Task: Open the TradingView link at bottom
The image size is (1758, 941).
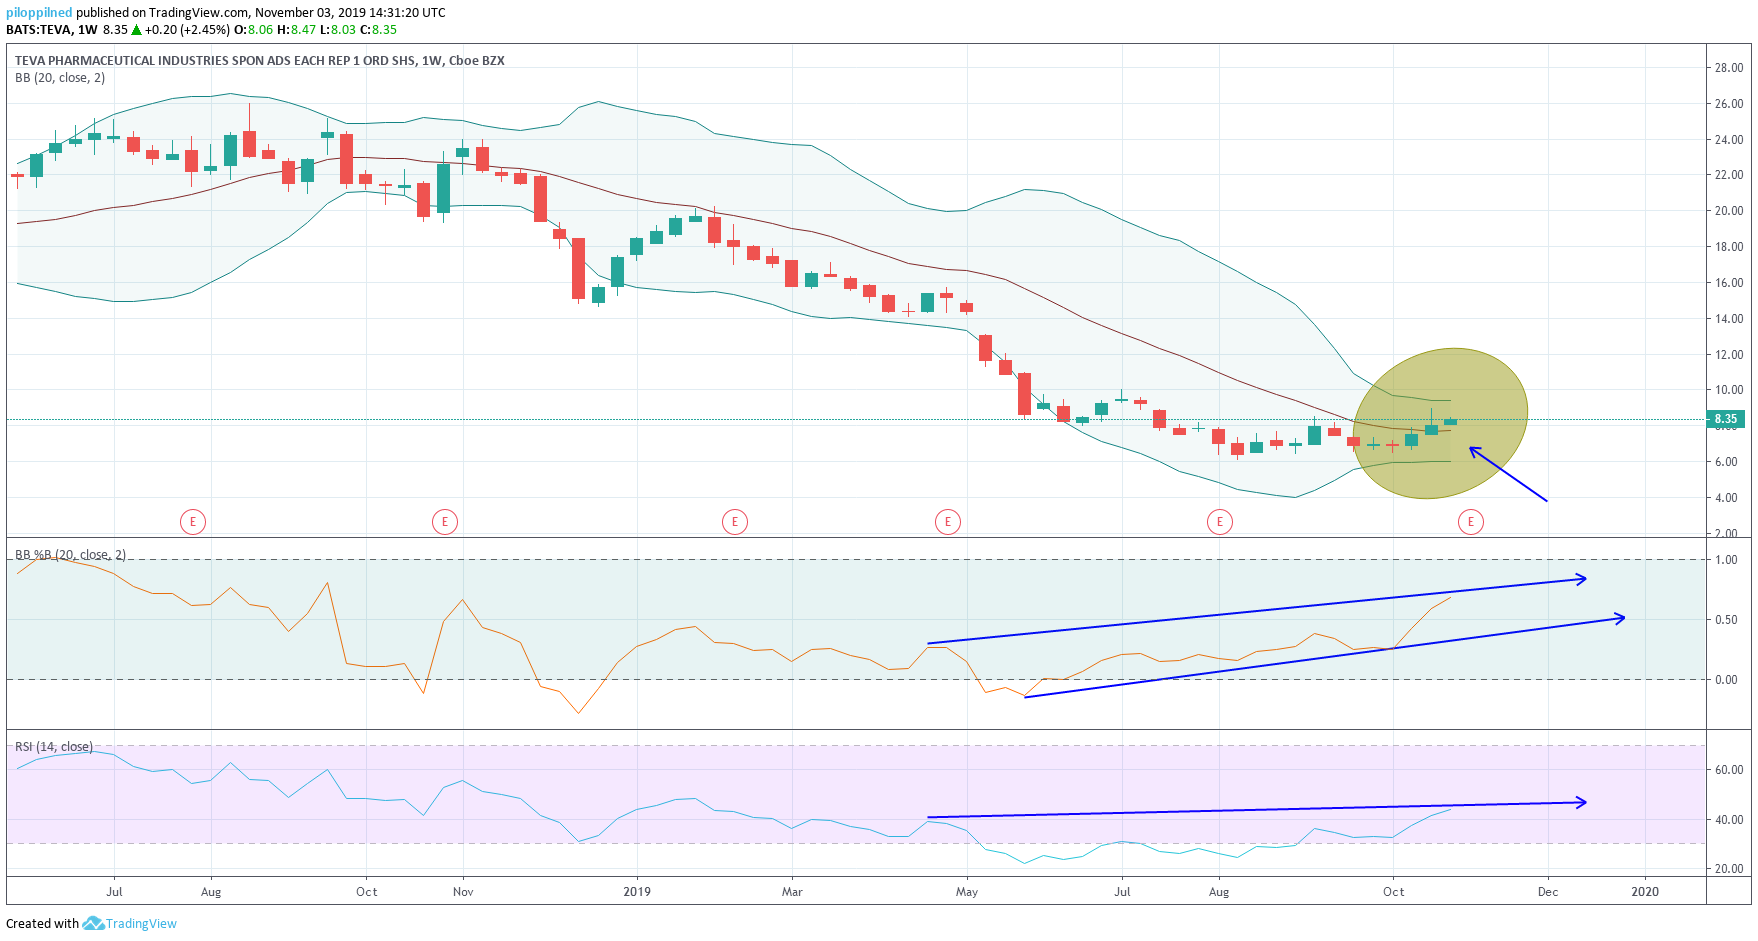Action: click(x=141, y=923)
